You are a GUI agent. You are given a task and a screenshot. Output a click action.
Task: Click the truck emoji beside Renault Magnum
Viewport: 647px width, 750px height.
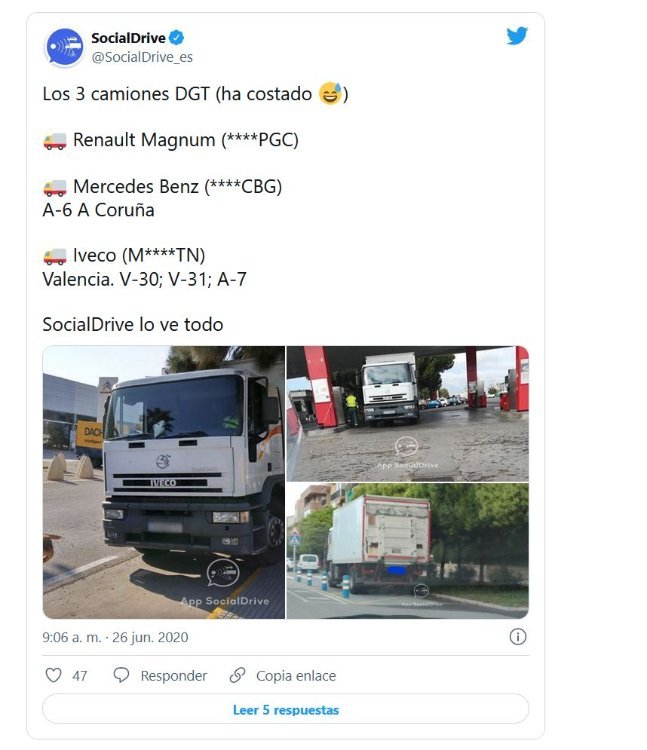point(55,141)
